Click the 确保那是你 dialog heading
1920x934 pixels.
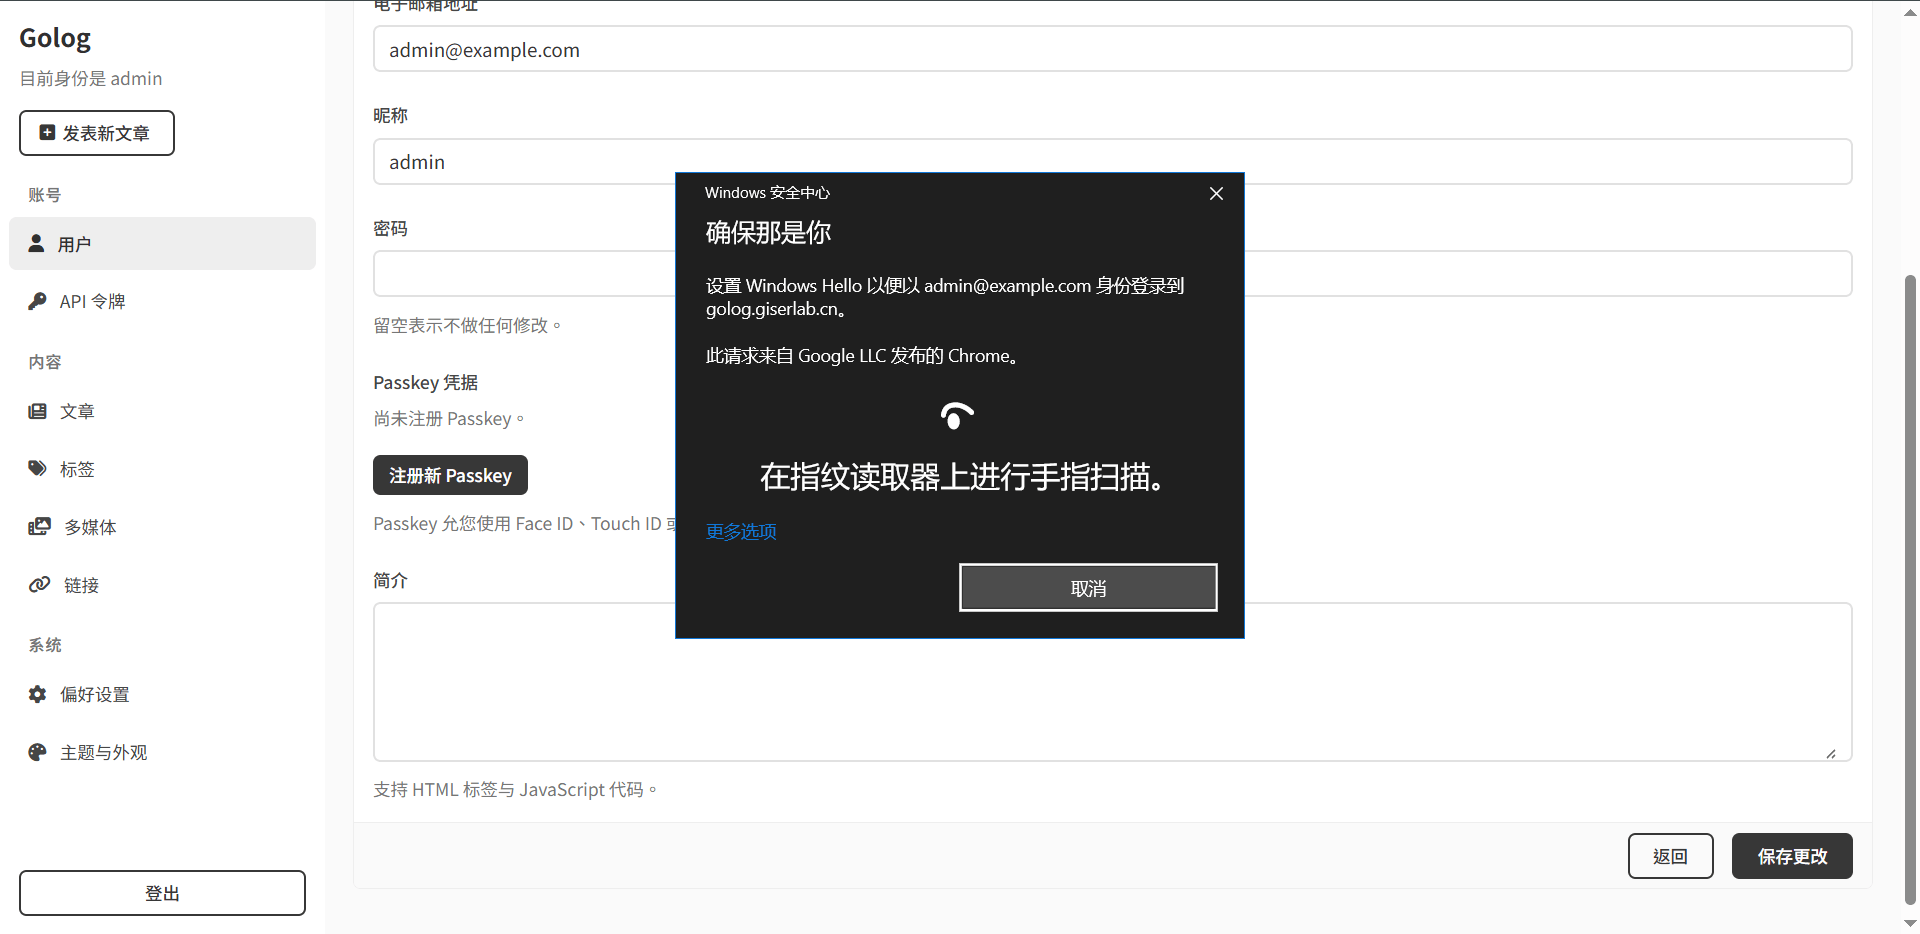pyautogui.click(x=768, y=232)
